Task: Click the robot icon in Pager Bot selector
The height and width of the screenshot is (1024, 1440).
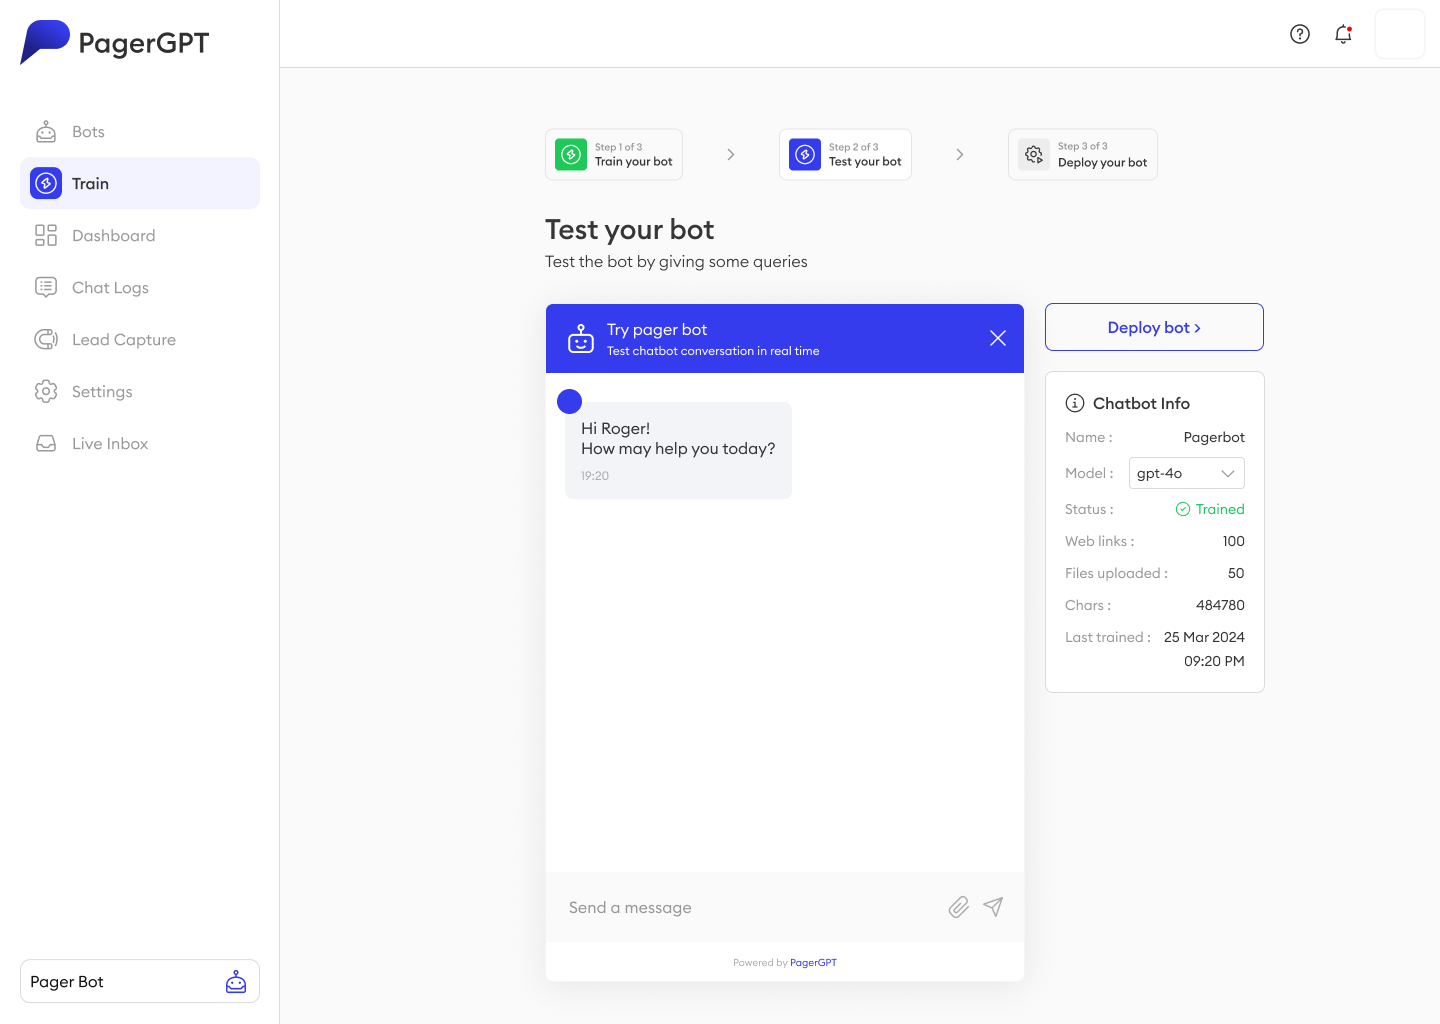Action: click(x=236, y=981)
